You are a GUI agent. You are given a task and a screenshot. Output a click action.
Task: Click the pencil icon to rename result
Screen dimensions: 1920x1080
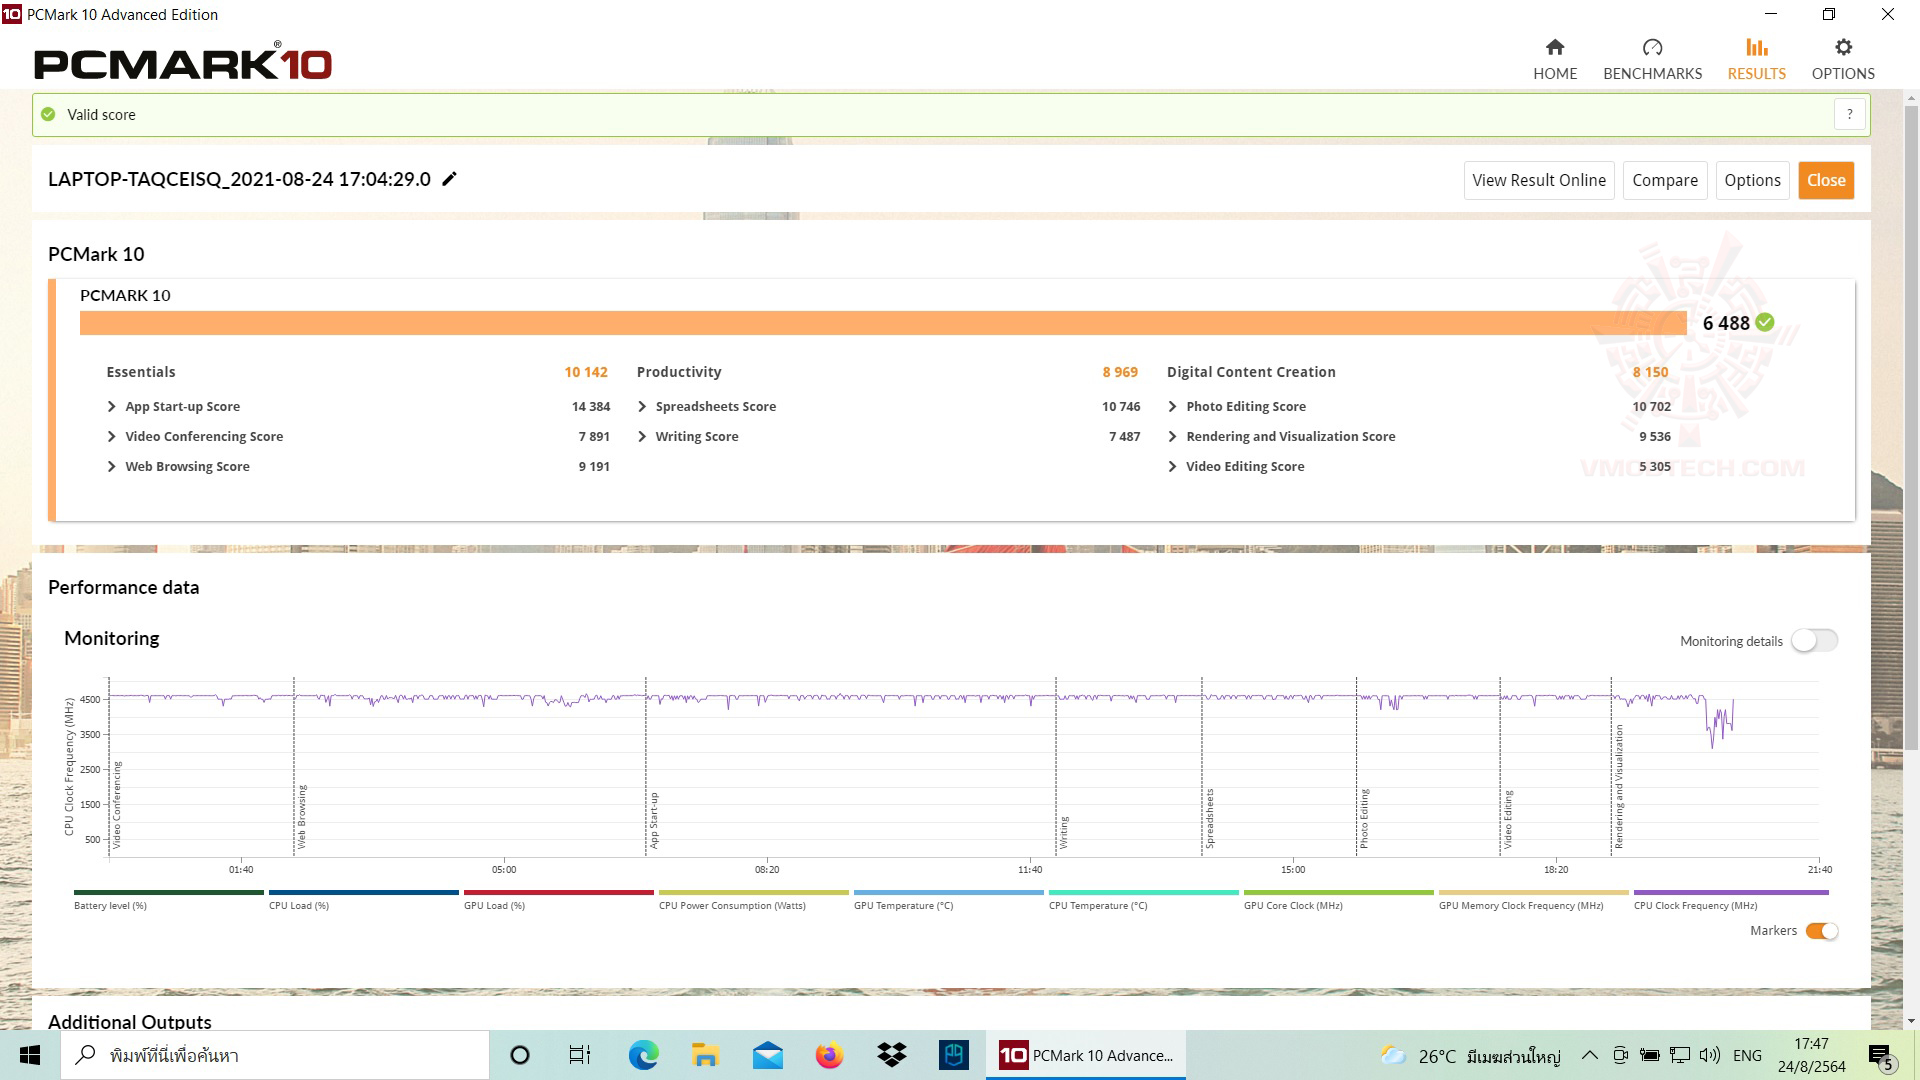(x=450, y=179)
